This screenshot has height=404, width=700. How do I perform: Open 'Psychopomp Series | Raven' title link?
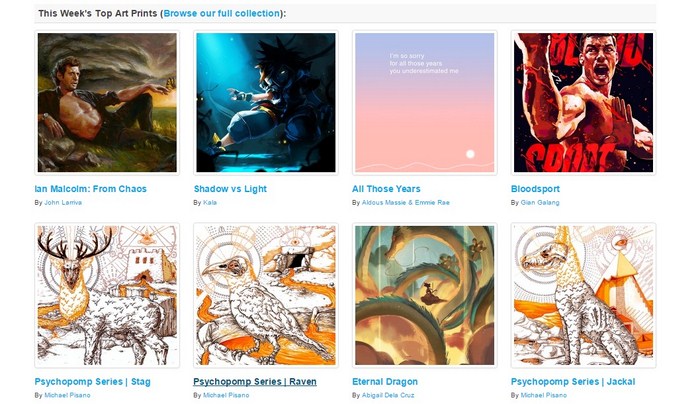(x=255, y=382)
